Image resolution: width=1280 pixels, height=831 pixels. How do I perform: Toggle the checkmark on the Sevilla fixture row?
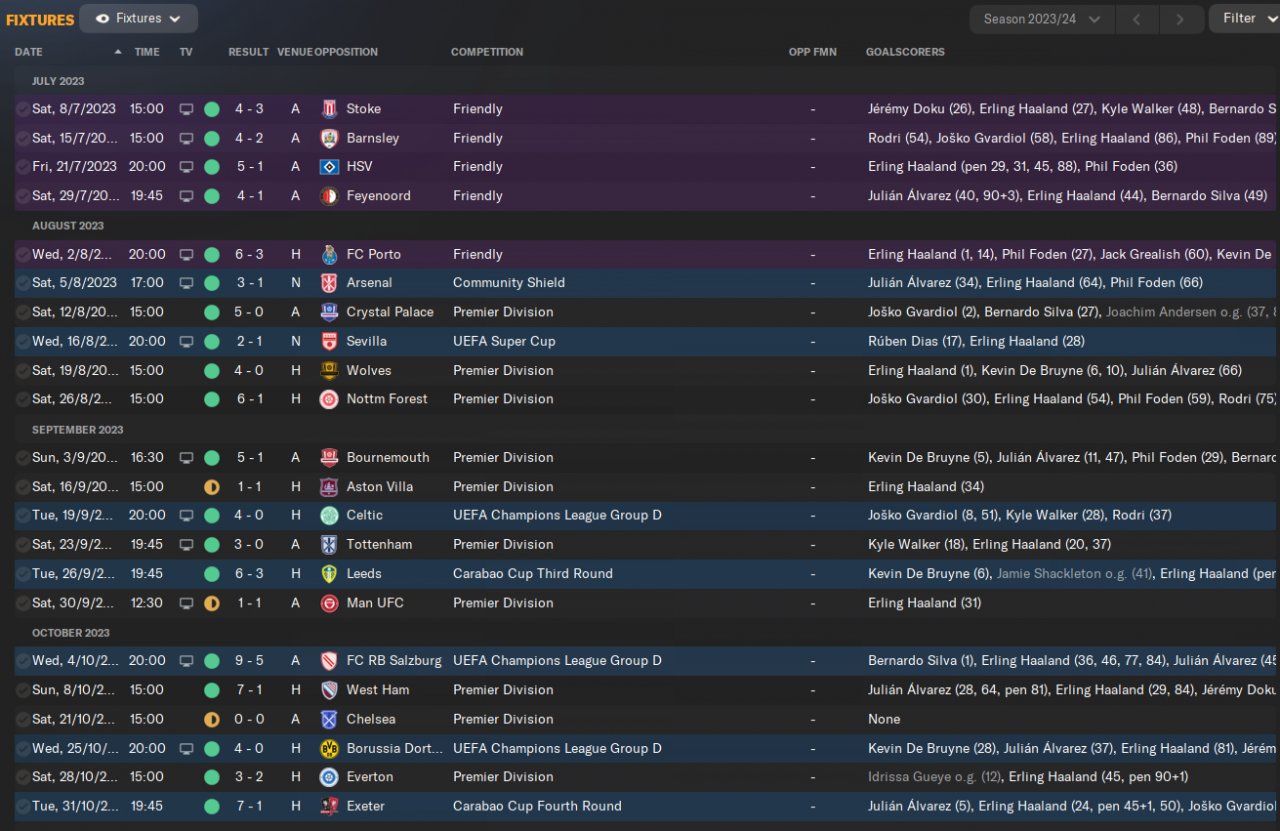click(22, 341)
